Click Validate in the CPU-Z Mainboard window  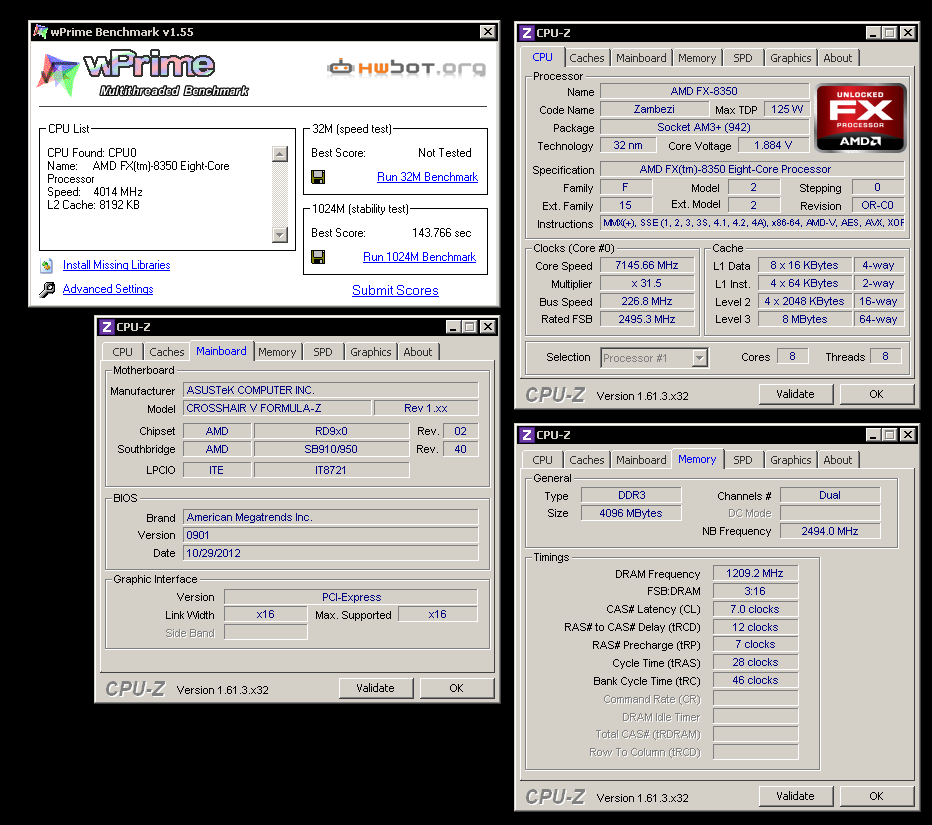pyautogui.click(x=375, y=688)
